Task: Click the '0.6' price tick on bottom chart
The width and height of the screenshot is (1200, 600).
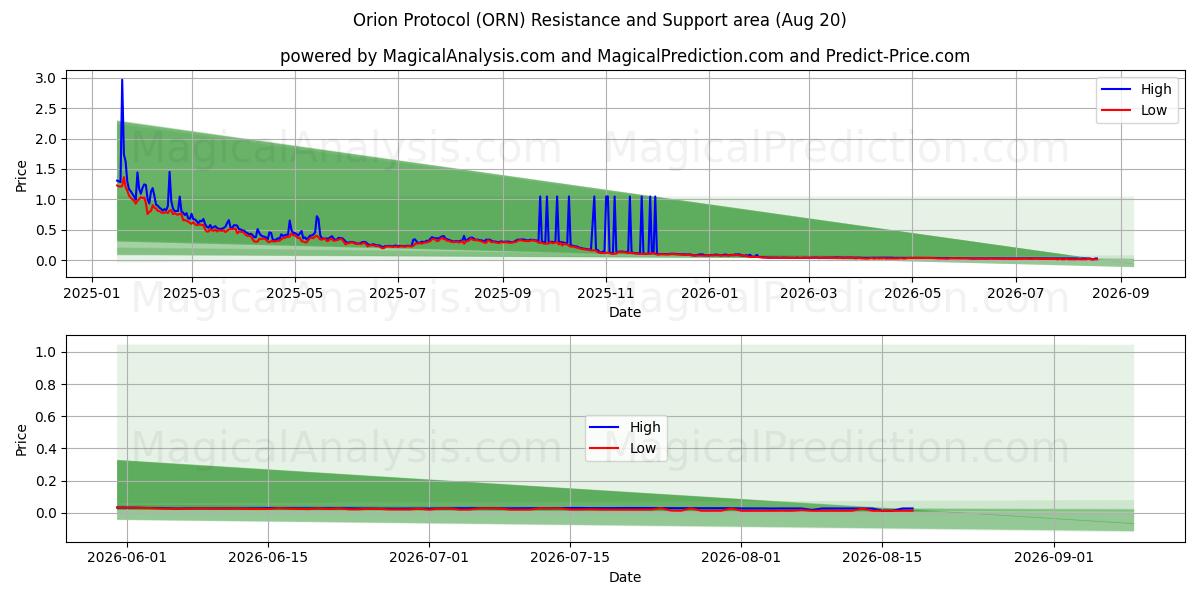Action: point(47,417)
